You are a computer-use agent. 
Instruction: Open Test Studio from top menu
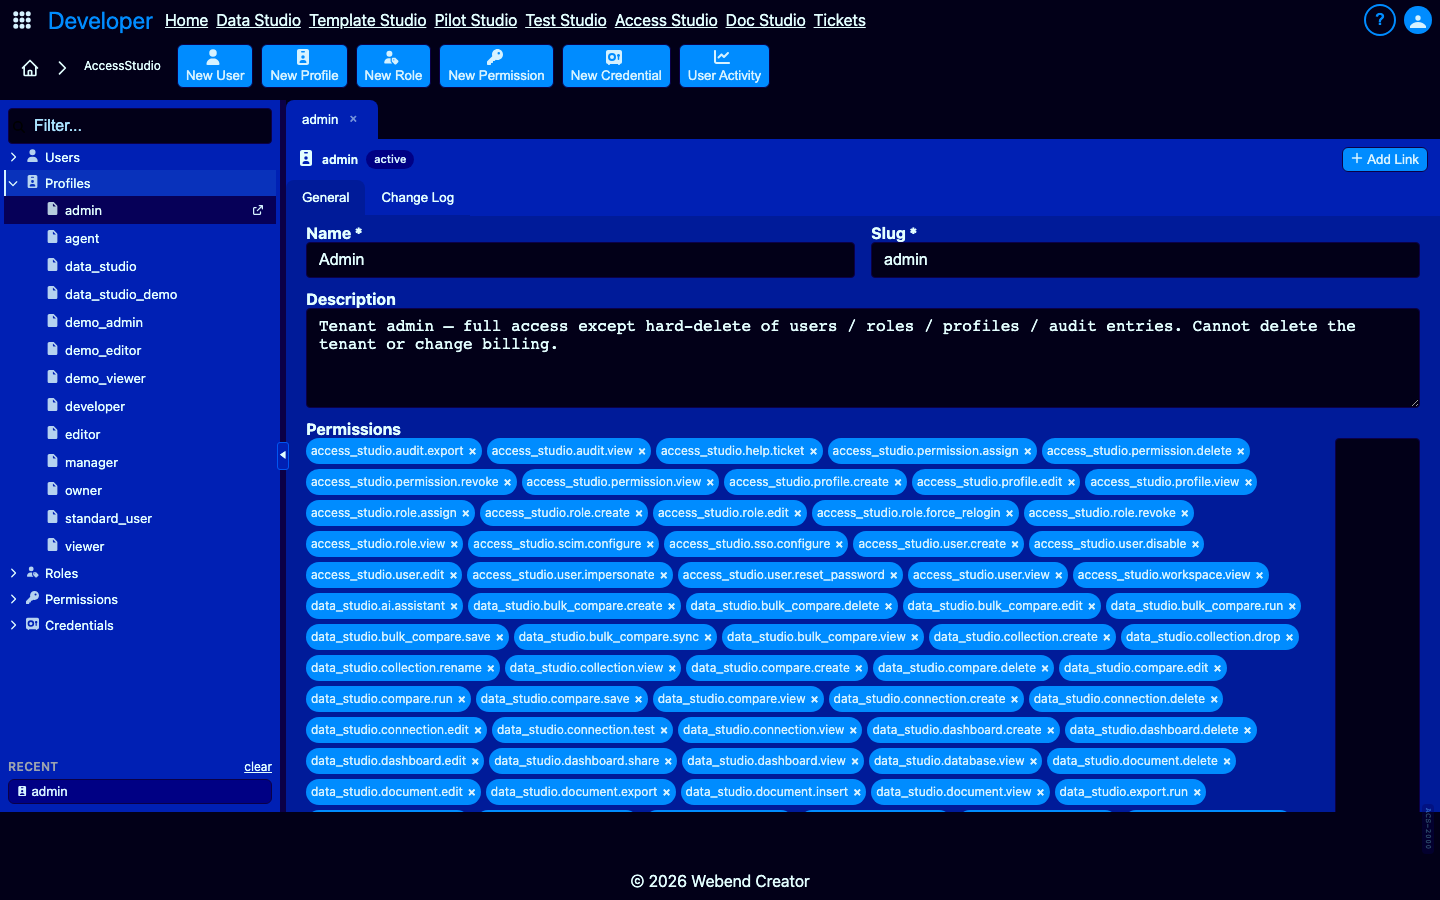tap(566, 20)
